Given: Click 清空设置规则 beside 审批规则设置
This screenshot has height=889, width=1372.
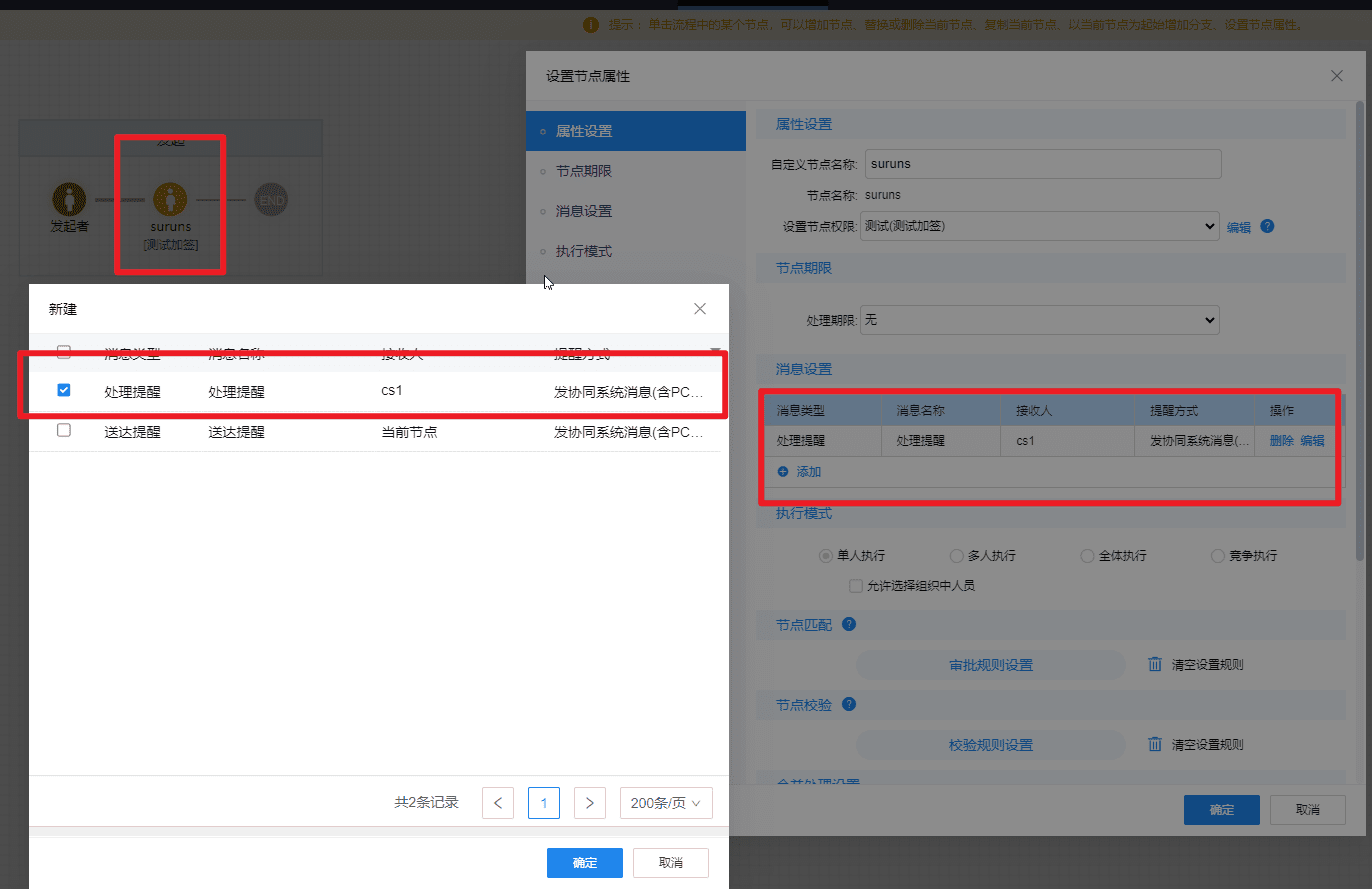Looking at the screenshot, I should tap(1208, 665).
